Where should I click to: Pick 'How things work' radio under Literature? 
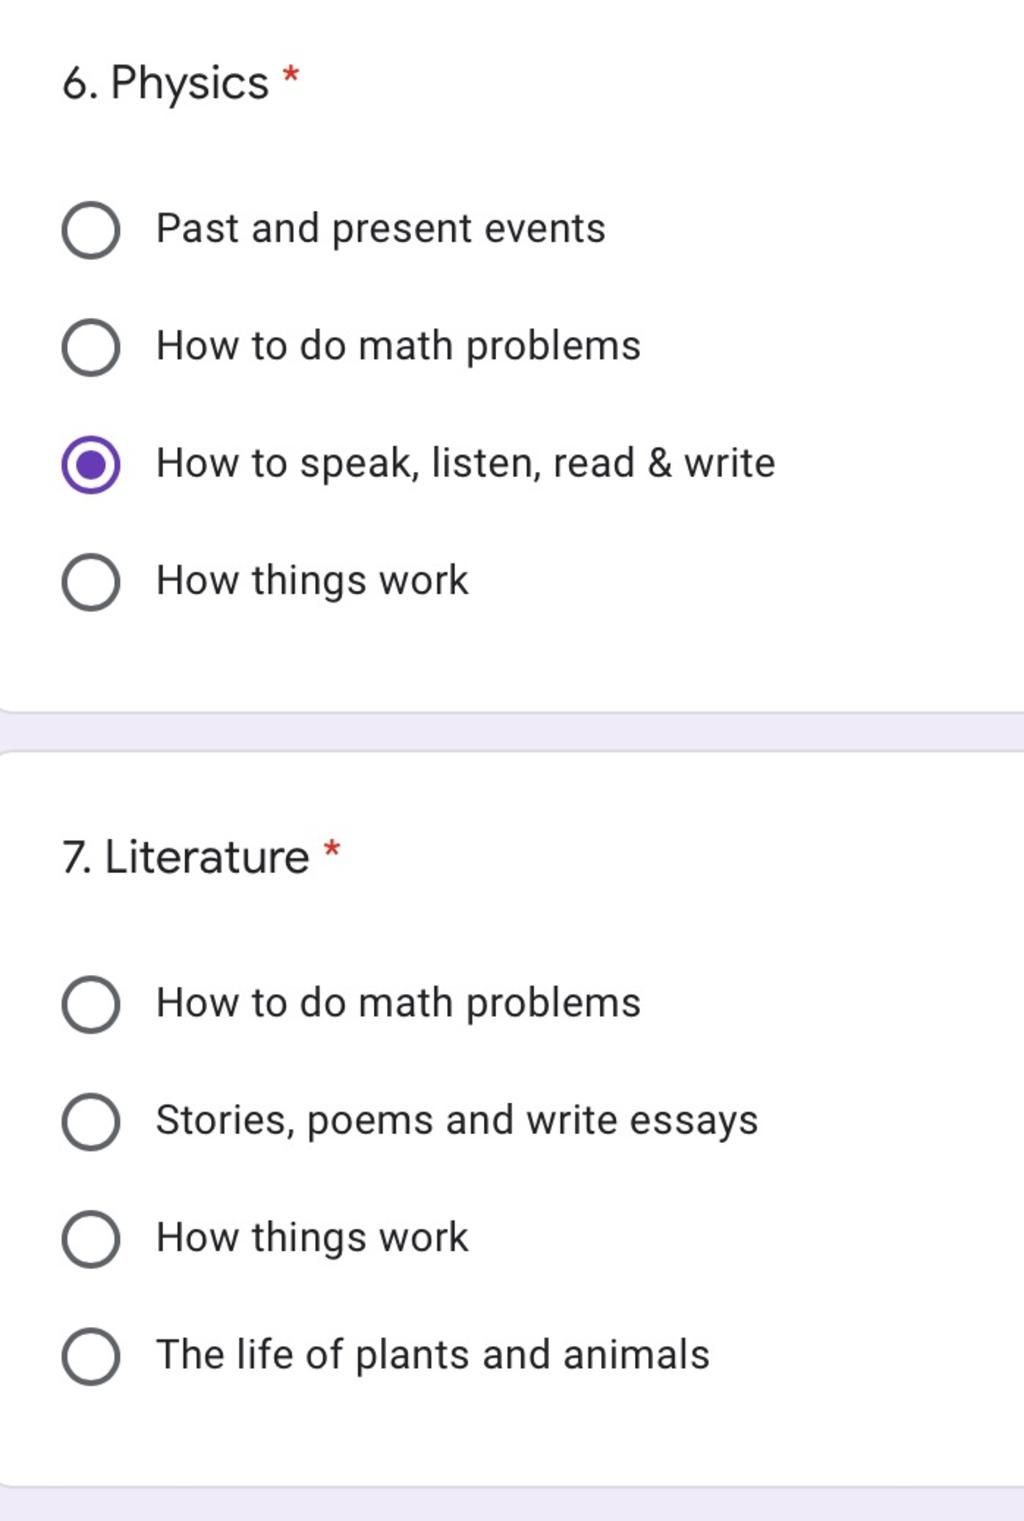point(91,1239)
